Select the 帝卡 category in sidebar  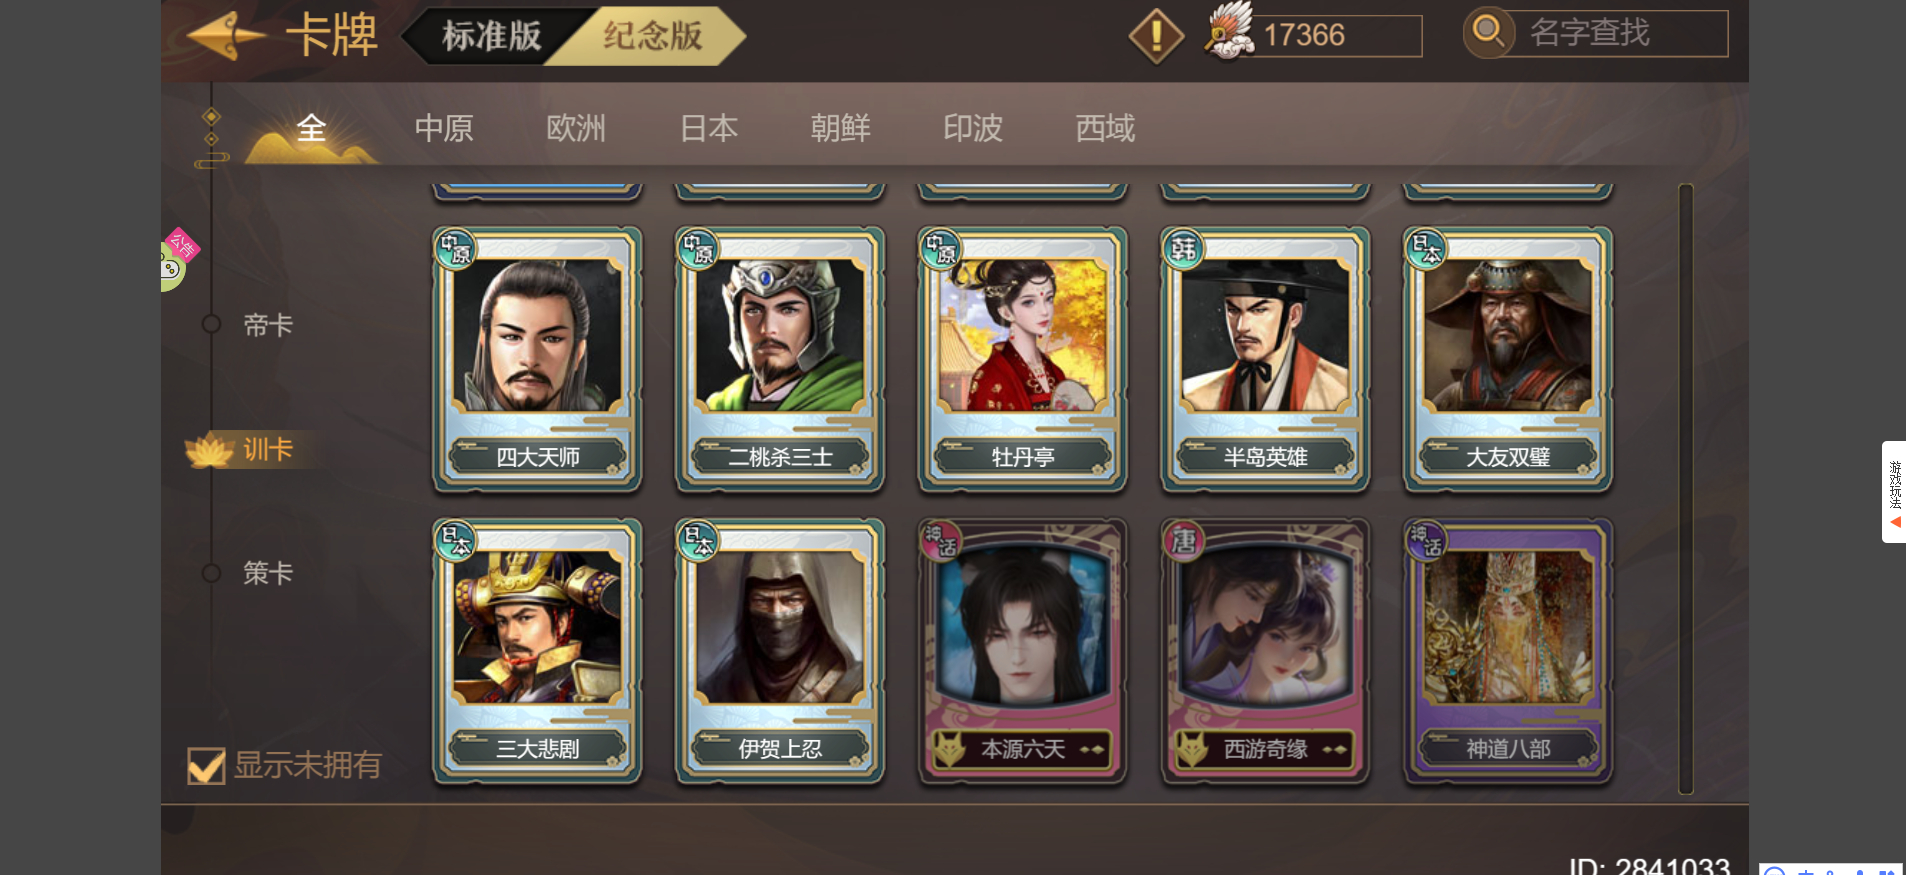click(x=268, y=325)
